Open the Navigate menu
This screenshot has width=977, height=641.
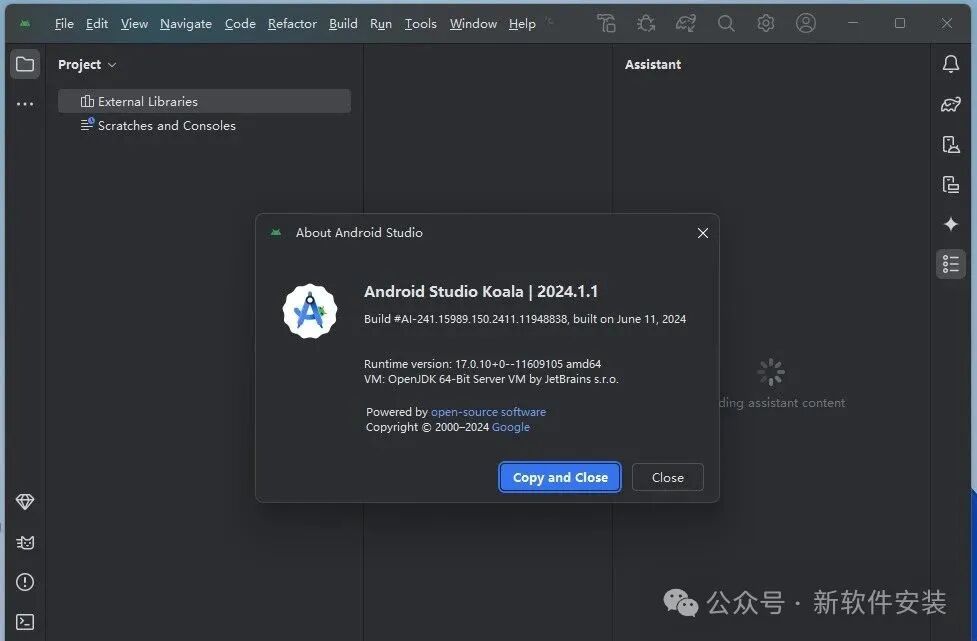186,24
